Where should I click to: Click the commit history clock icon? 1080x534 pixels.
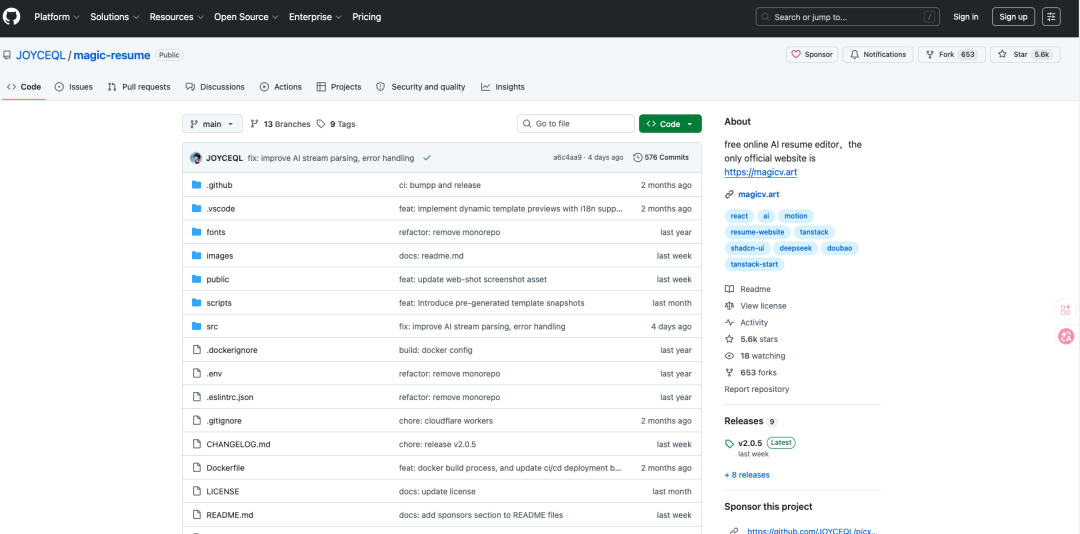[637, 158]
